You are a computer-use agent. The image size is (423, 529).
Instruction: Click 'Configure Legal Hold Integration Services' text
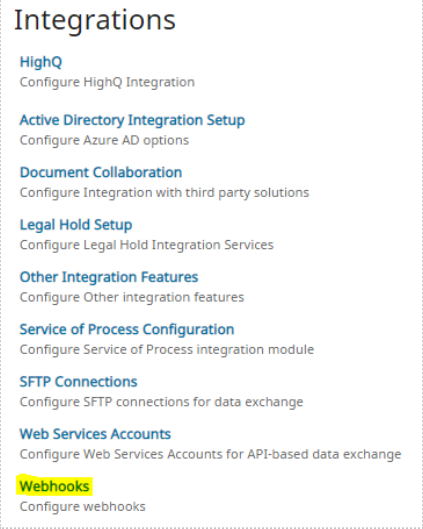147,245
